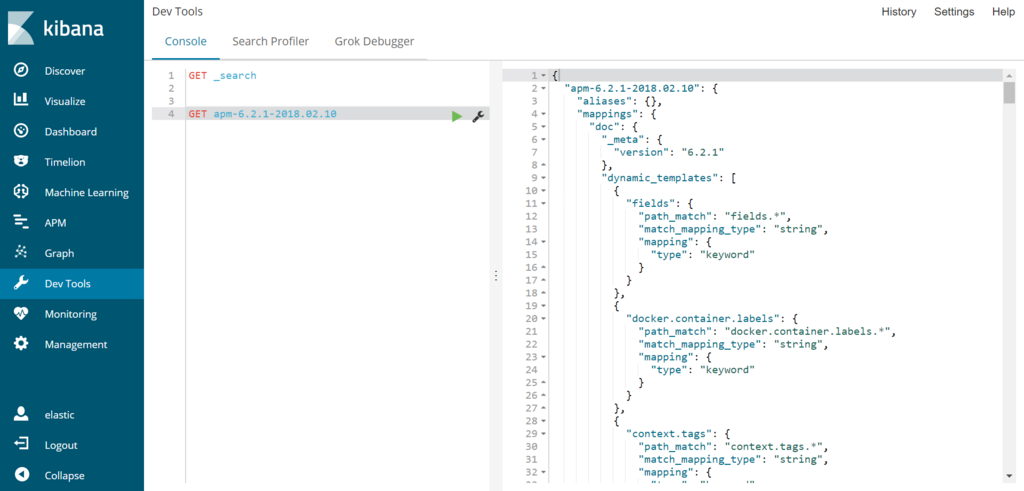Switch to Grok Debugger tab
The image size is (1024, 491).
click(x=374, y=42)
